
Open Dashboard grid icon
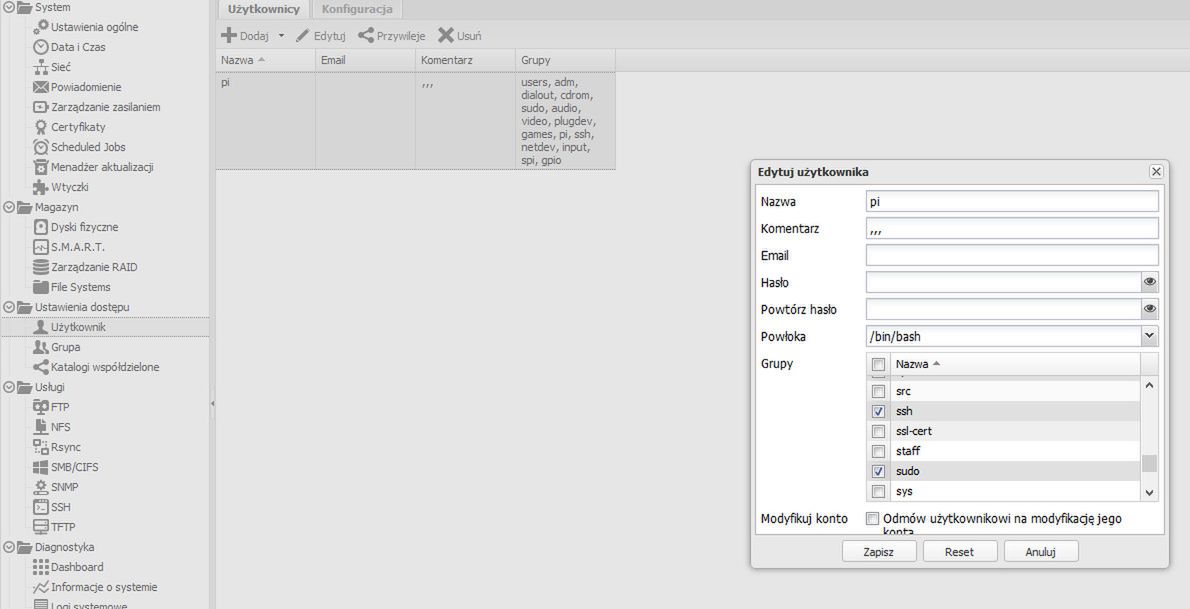point(40,566)
